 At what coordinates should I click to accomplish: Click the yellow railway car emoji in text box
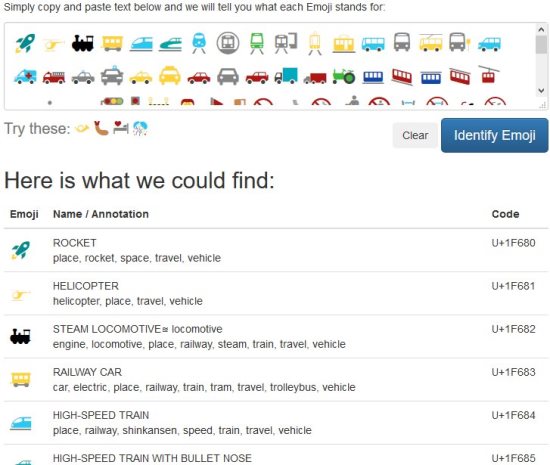click(x=112, y=43)
